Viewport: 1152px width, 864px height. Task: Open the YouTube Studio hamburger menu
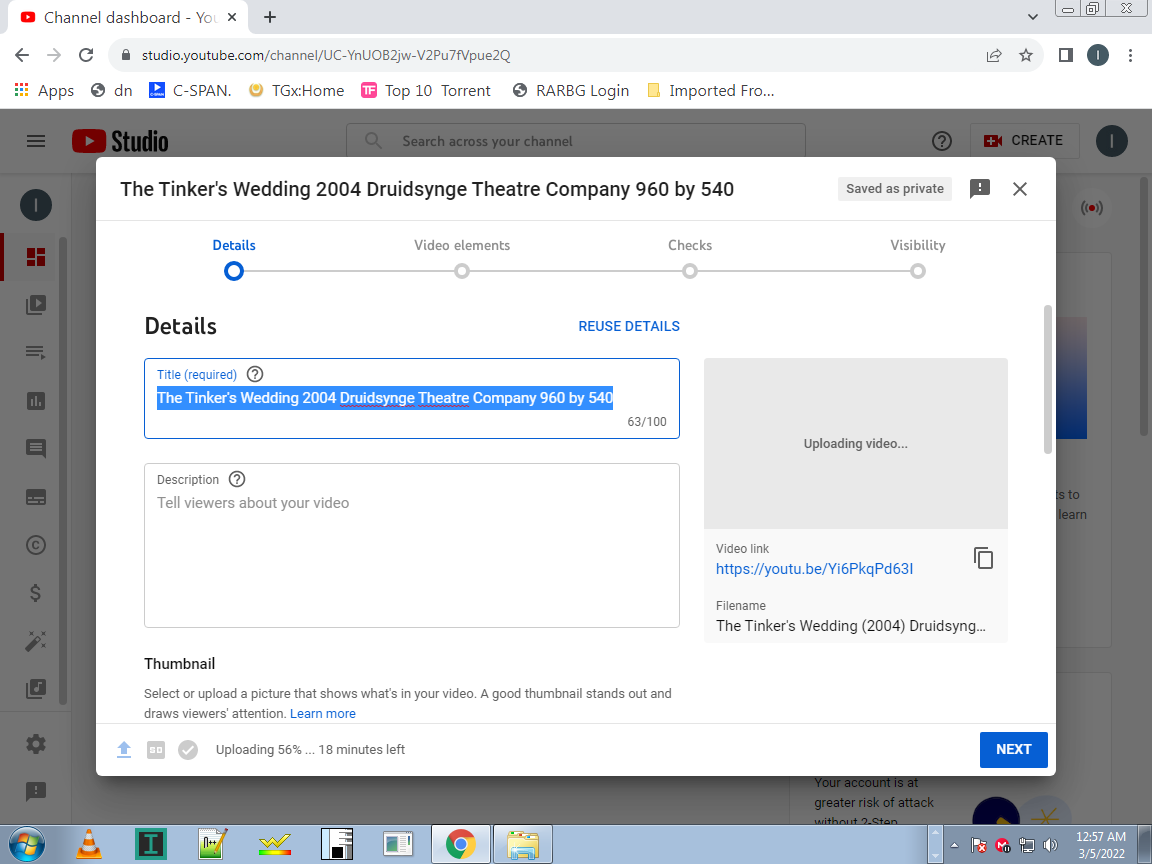click(x=35, y=141)
